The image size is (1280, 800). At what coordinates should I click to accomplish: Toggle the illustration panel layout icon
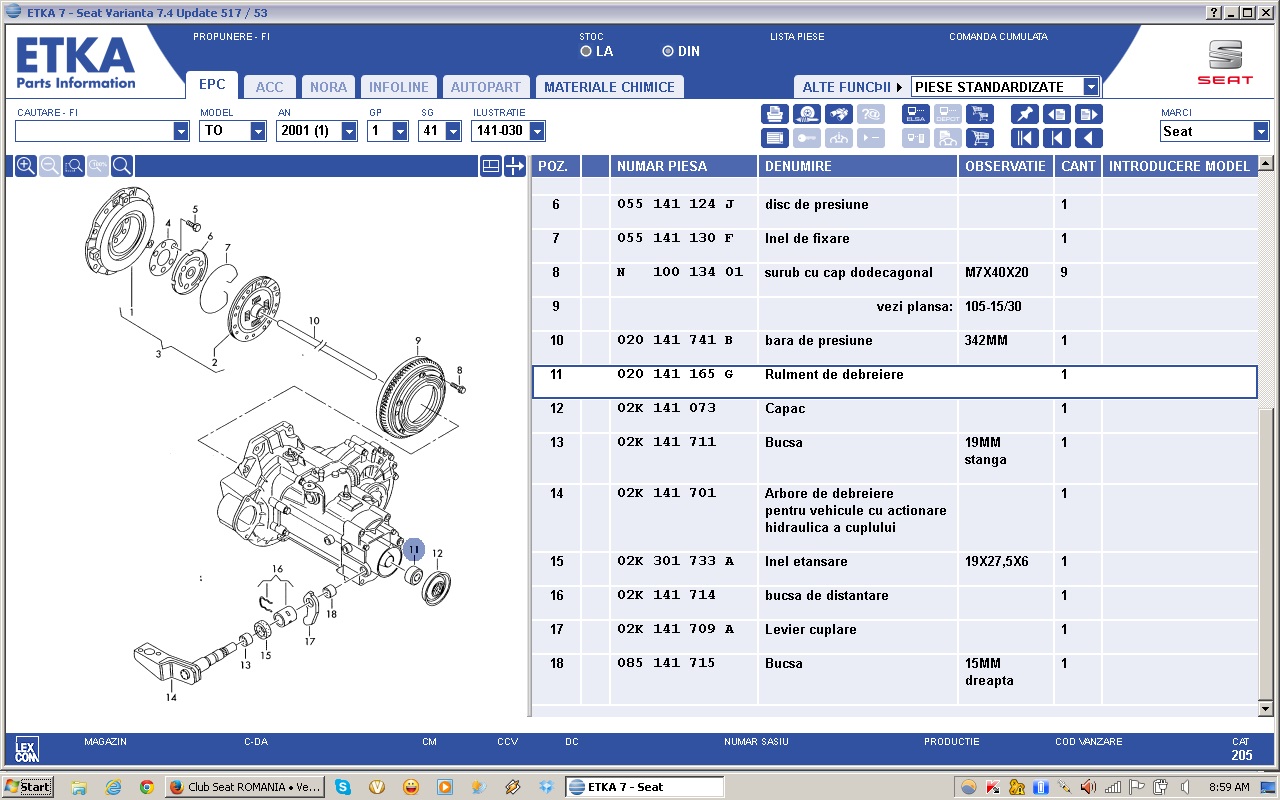491,166
